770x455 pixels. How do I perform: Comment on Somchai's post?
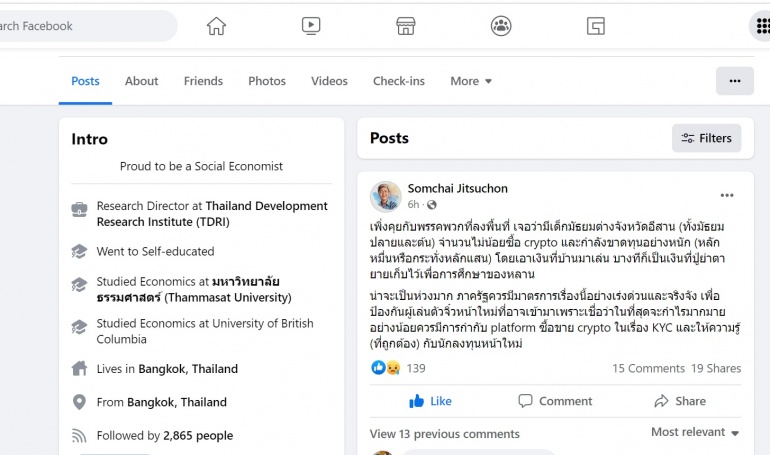555,401
